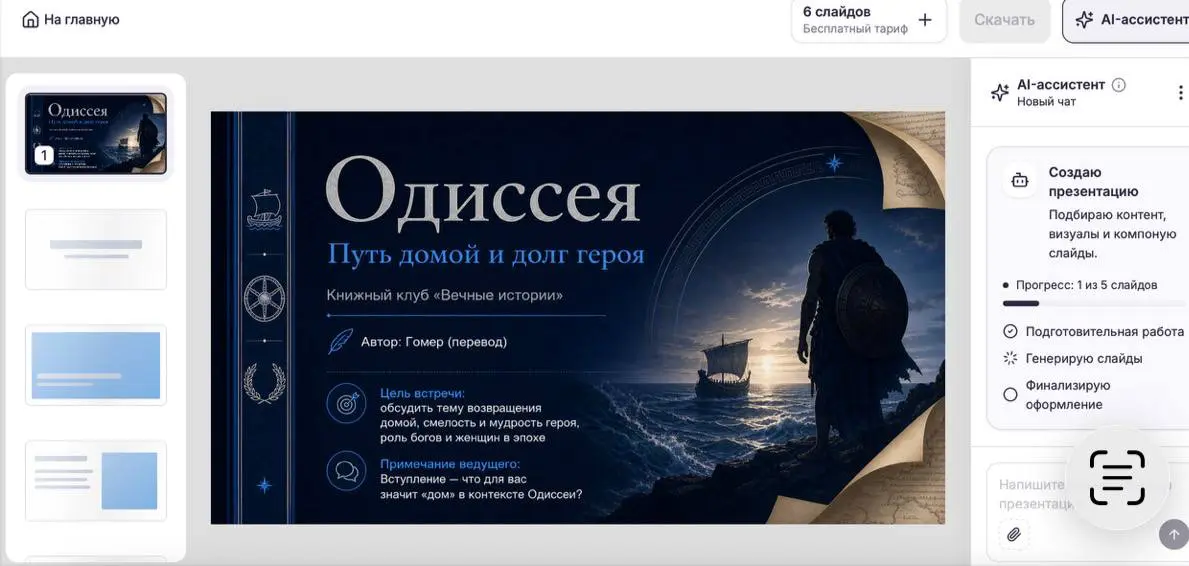
Task: Click the feather quill icon on slide
Action: click(340, 341)
